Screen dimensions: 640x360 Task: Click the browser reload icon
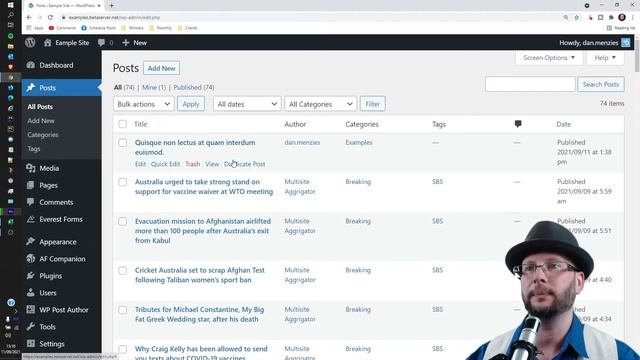tap(50, 18)
